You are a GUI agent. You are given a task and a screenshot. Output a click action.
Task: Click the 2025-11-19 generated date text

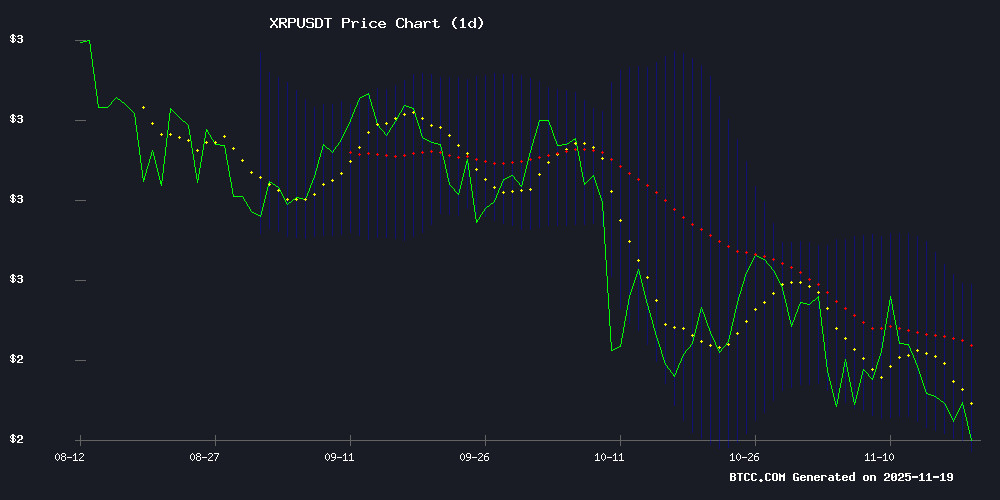click(x=933, y=477)
